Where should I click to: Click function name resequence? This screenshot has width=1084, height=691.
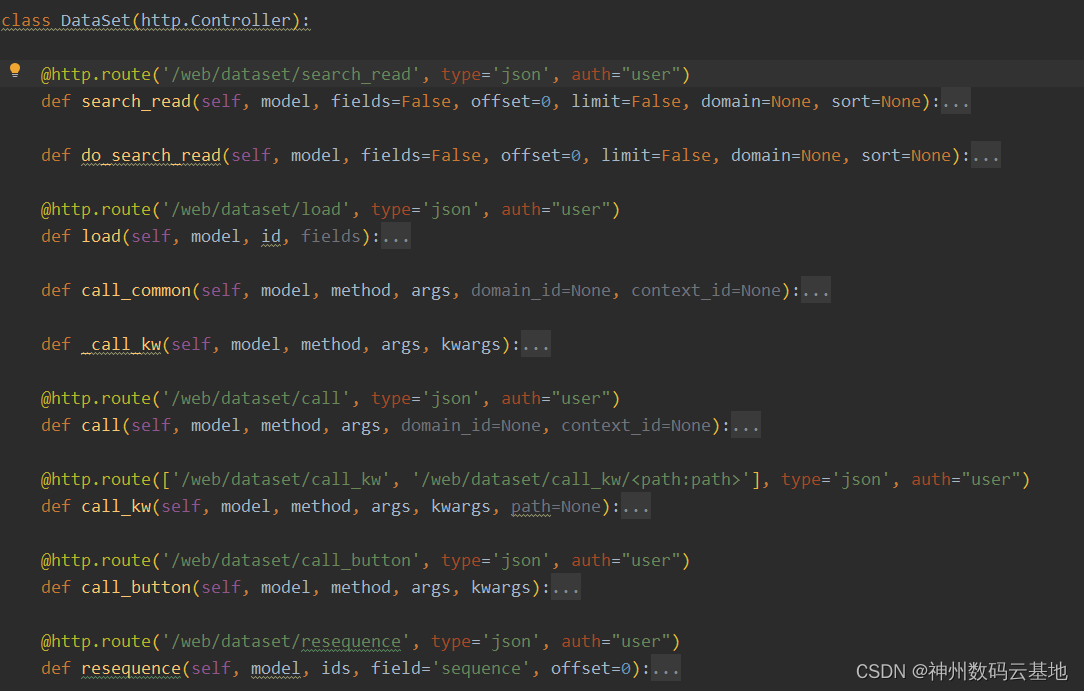click(x=131, y=668)
